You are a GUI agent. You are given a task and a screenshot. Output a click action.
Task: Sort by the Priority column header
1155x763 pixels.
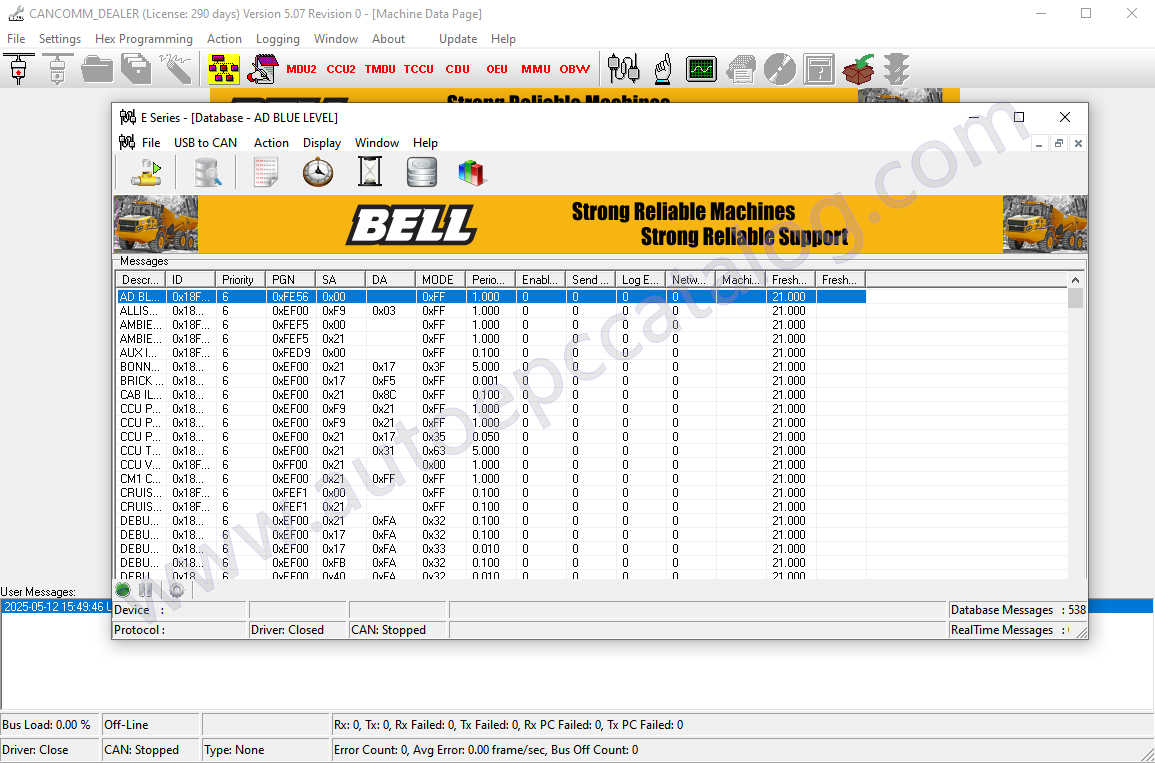point(241,280)
